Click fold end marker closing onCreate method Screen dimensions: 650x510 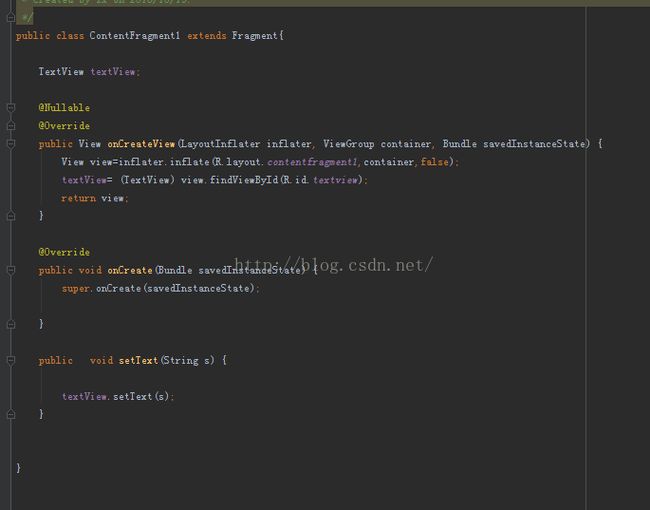(x=11, y=324)
